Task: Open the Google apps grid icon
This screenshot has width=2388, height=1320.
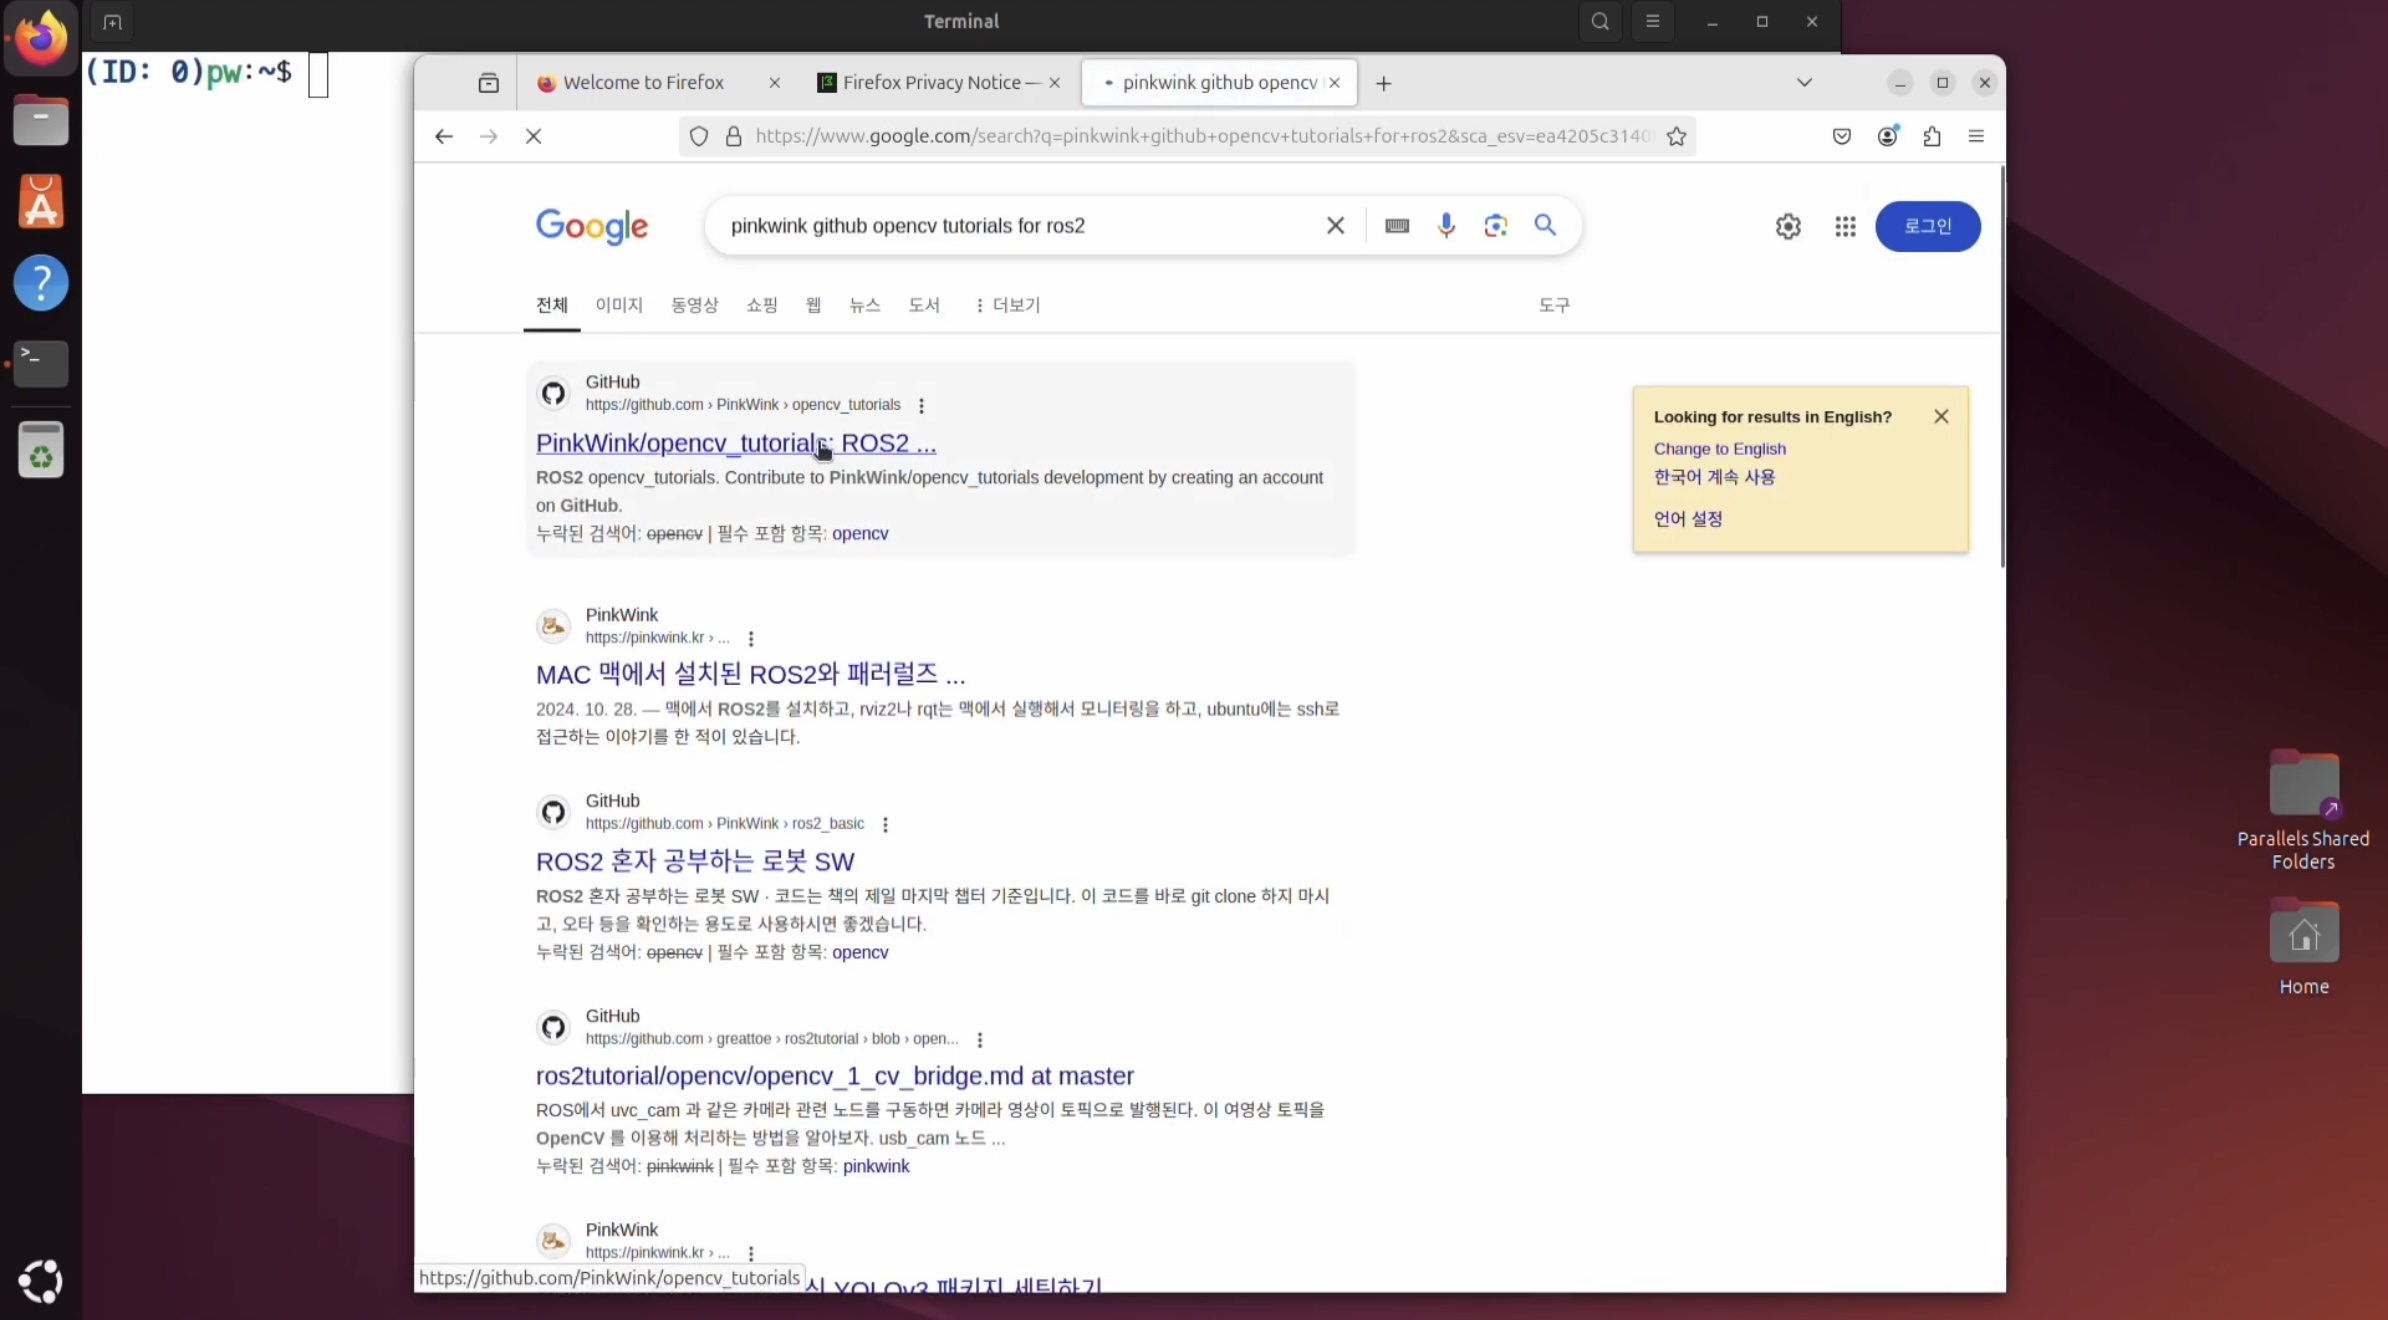Action: [1845, 227]
